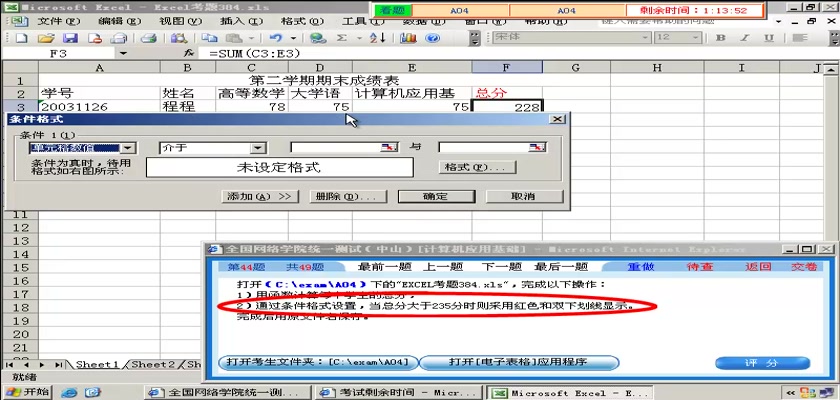The height and width of the screenshot is (400, 840).
Task: Click the 最后一题 link
Action: pyautogui.click(x=561, y=267)
